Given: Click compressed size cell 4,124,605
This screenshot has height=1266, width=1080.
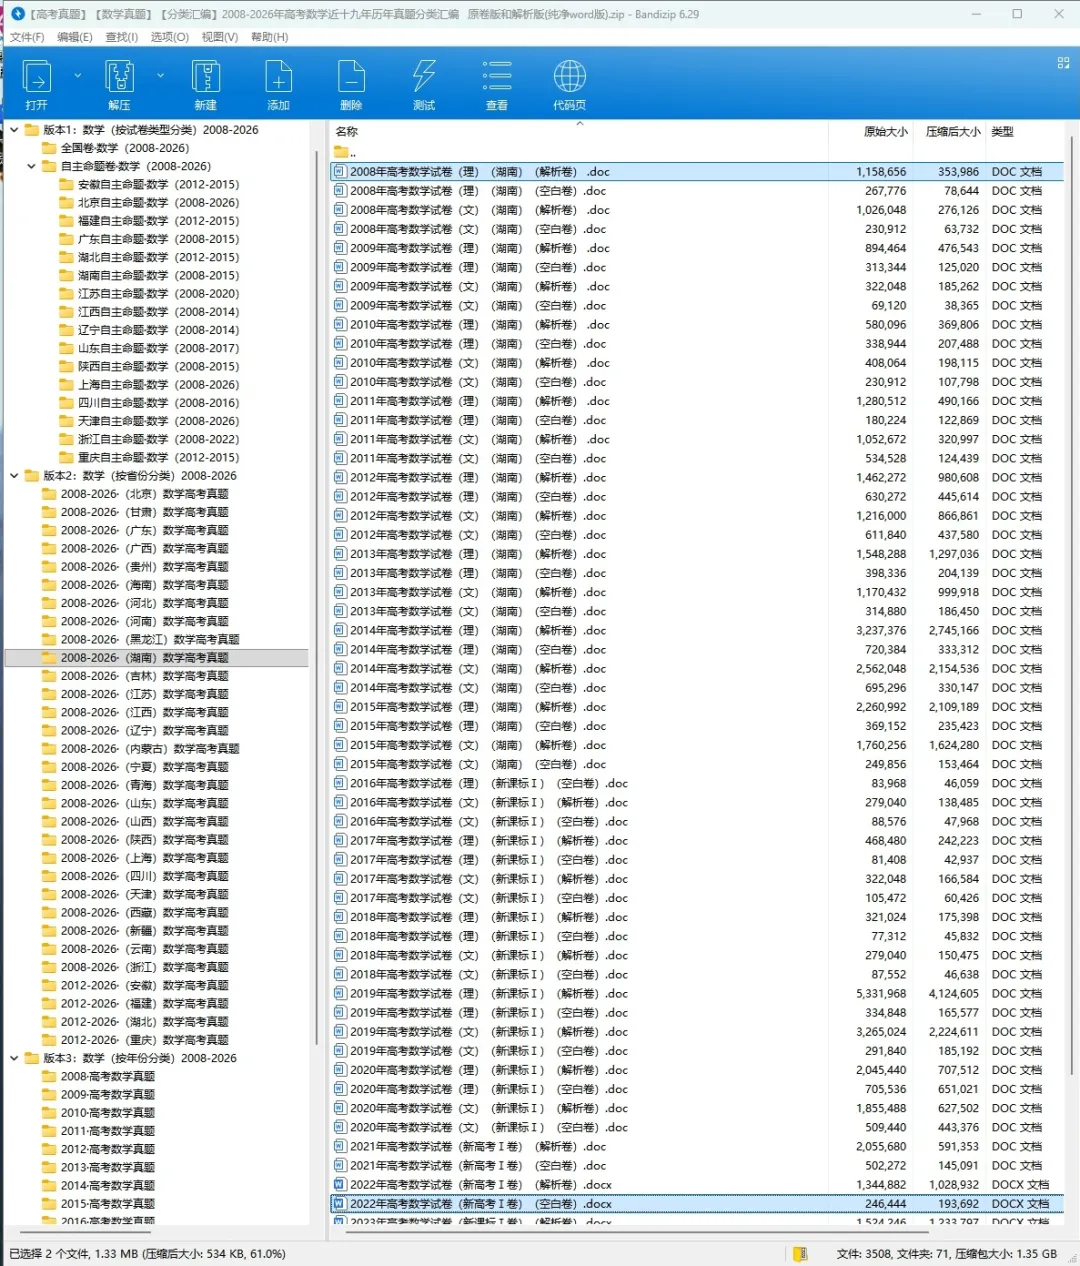Looking at the screenshot, I should point(953,994).
